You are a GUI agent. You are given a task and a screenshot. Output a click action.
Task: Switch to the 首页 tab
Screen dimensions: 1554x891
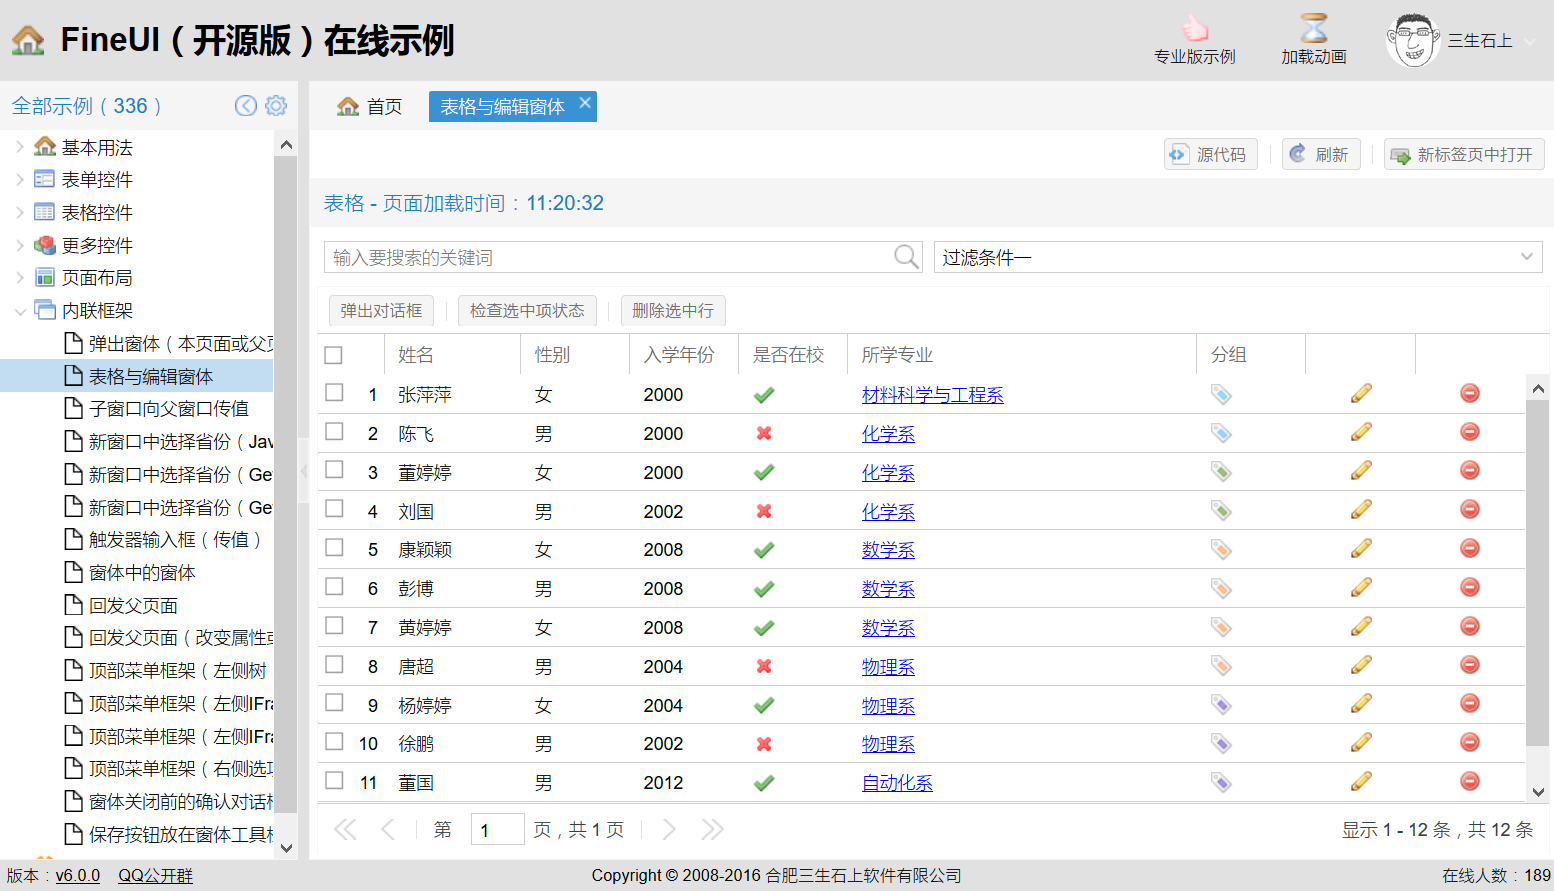(370, 107)
